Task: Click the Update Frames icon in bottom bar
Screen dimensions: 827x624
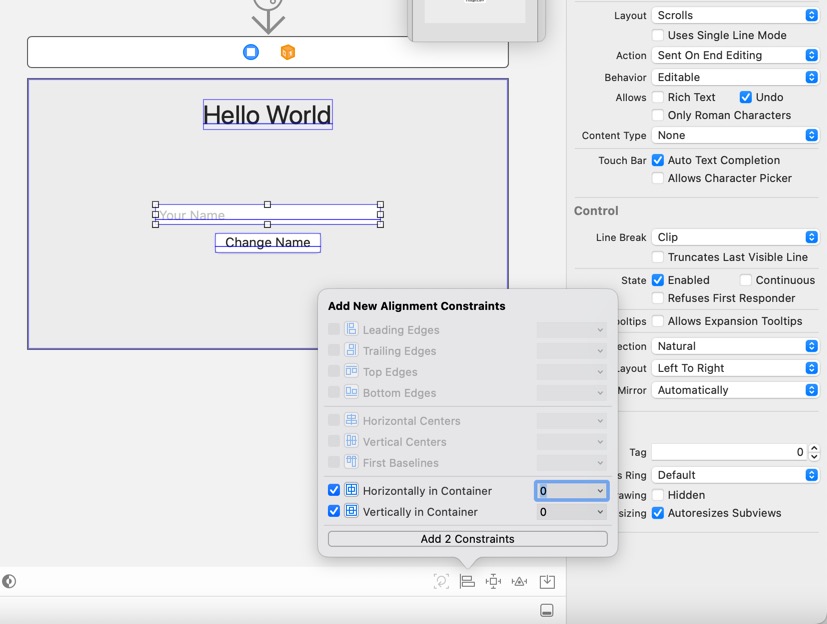Action: coord(441,581)
